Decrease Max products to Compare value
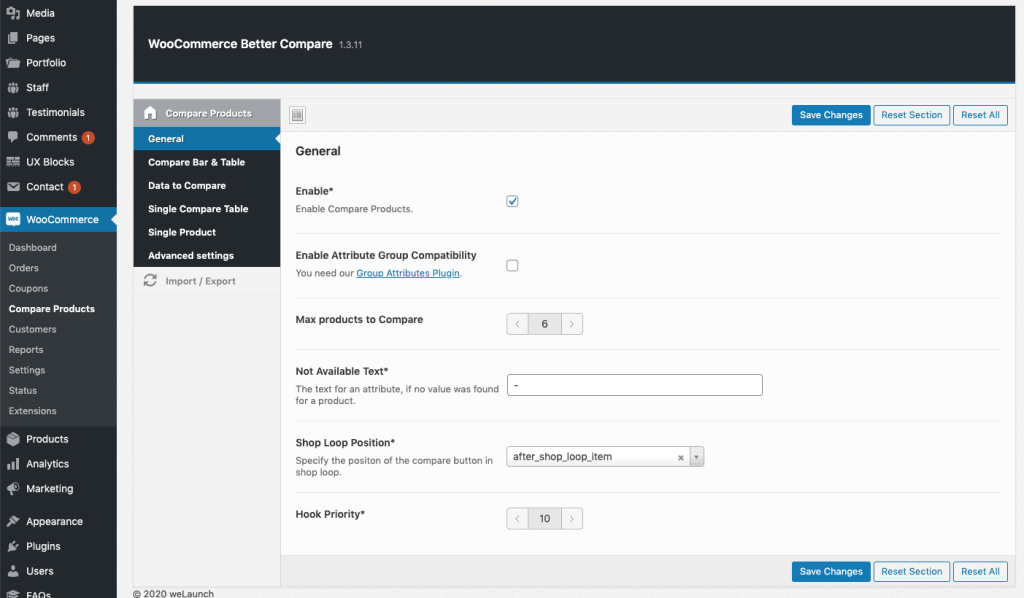 pyautogui.click(x=517, y=324)
